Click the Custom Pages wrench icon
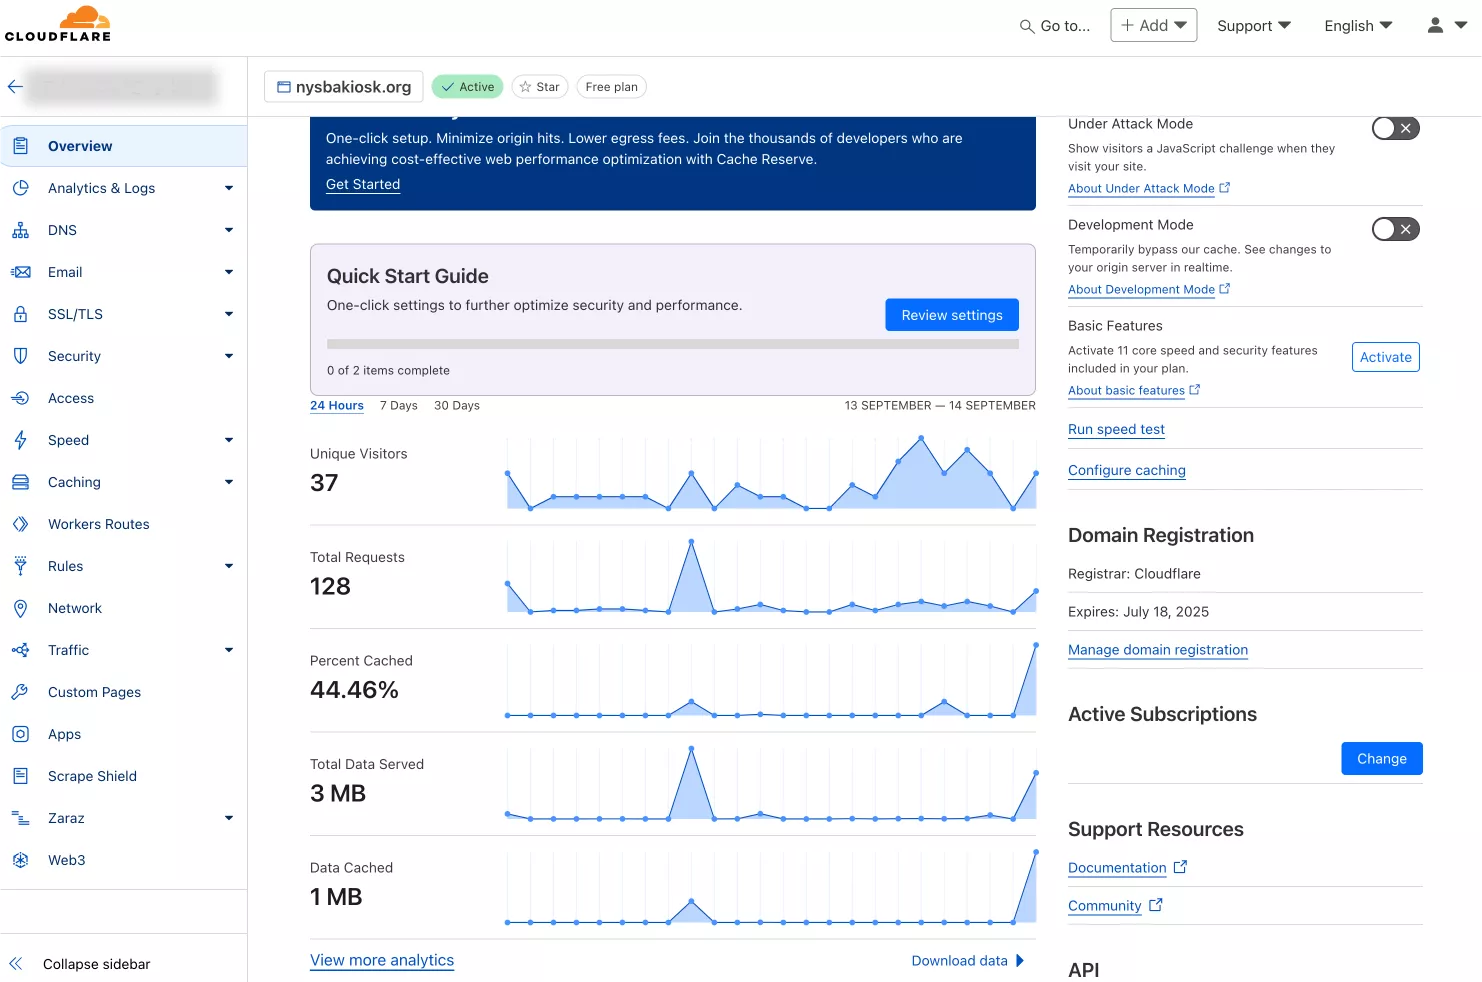The image size is (1482, 982). 20,692
